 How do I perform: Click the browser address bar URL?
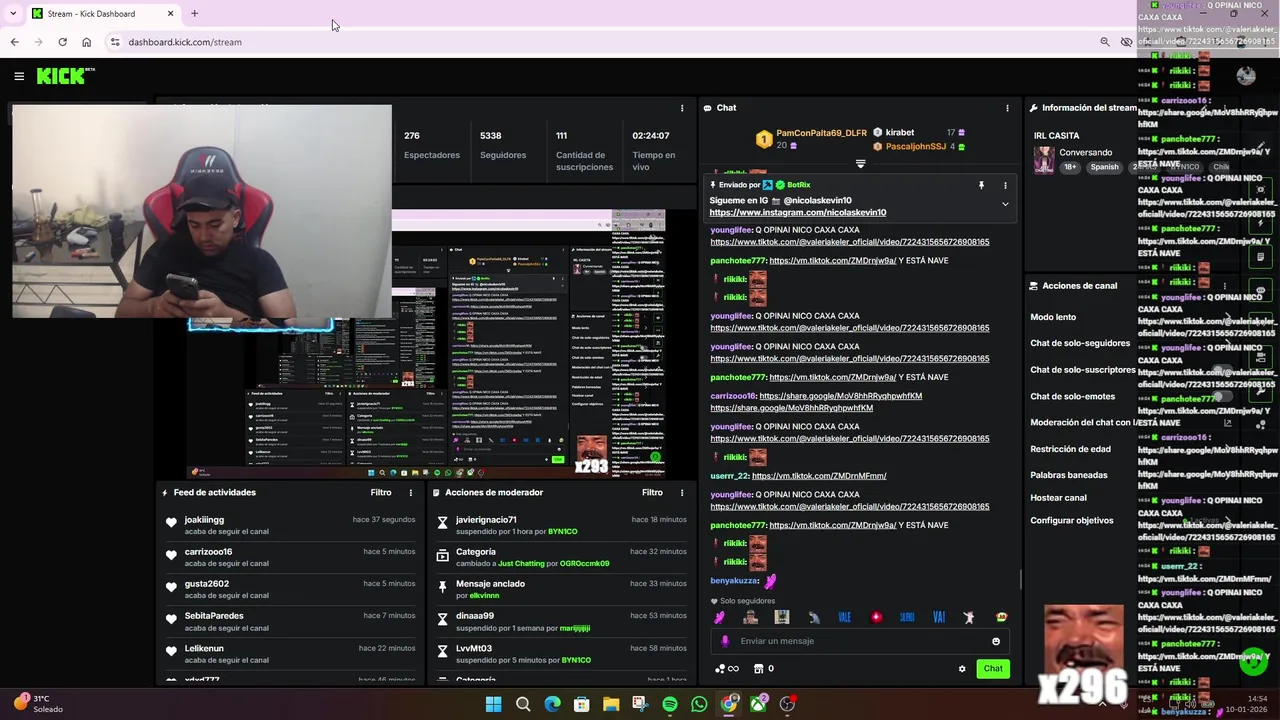[185, 42]
